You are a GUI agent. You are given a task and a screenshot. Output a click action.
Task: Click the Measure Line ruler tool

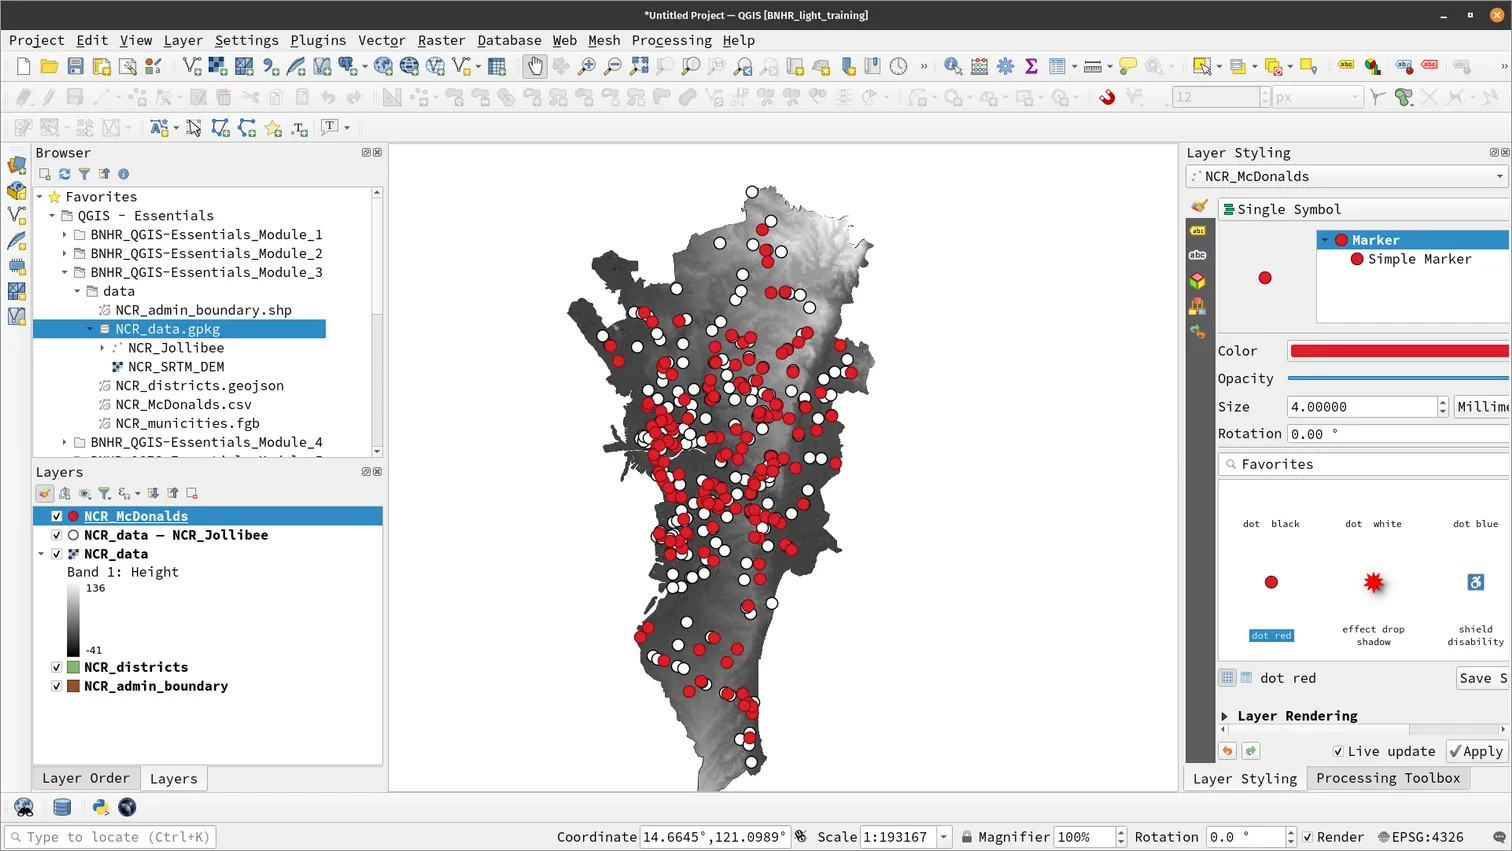click(1092, 66)
